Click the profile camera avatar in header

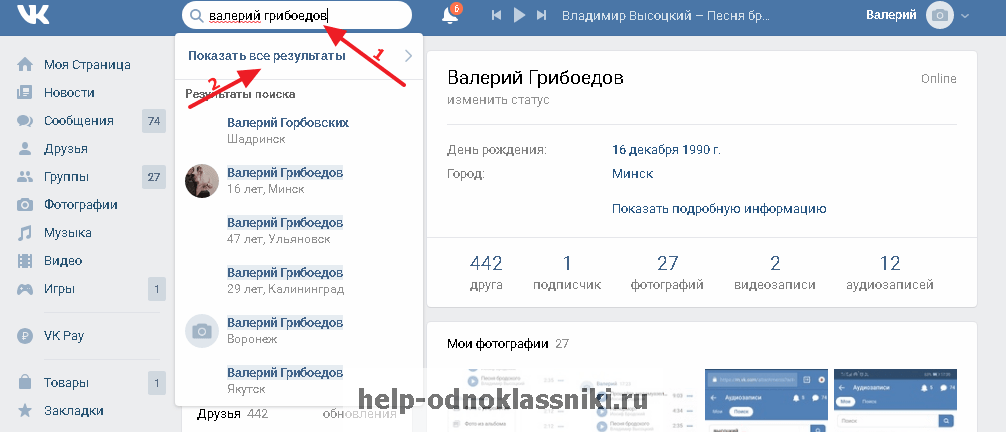pyautogui.click(x=940, y=15)
